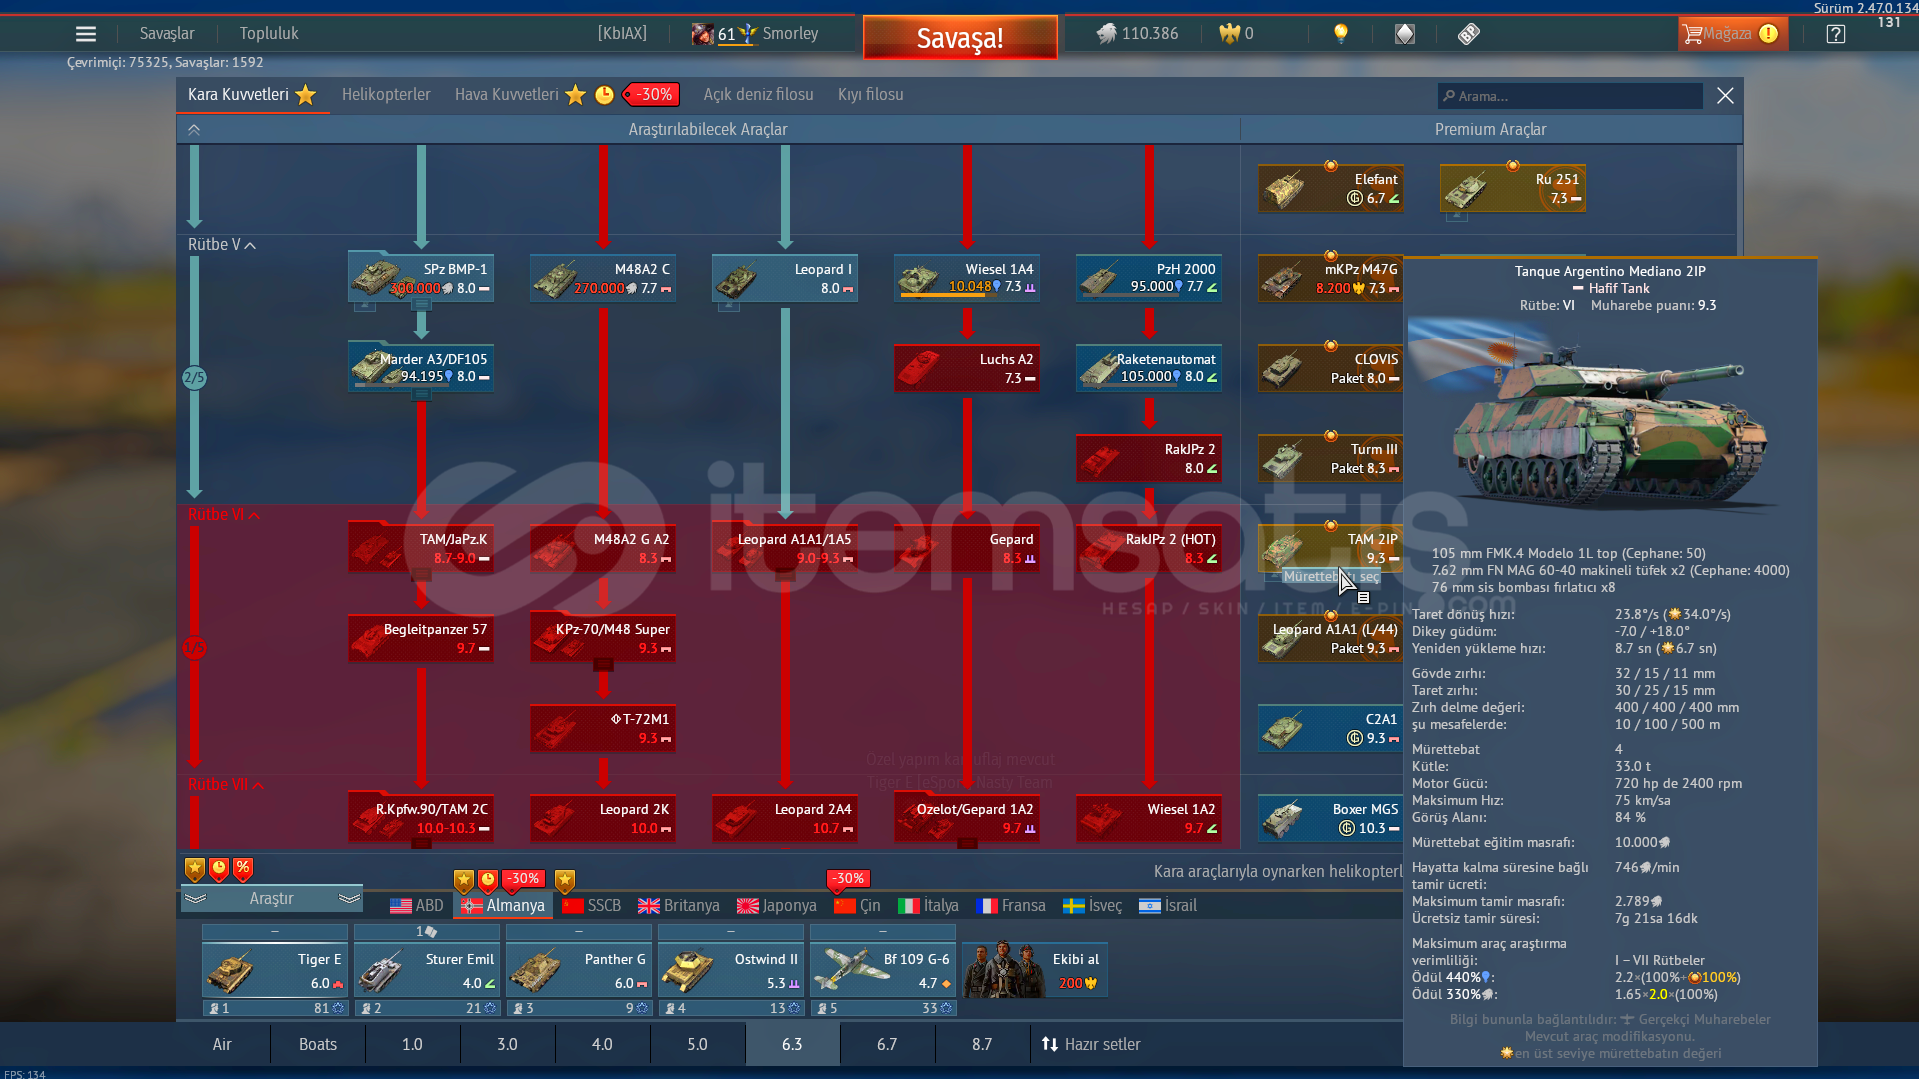Select the Leopard 2K tank

coord(603,818)
